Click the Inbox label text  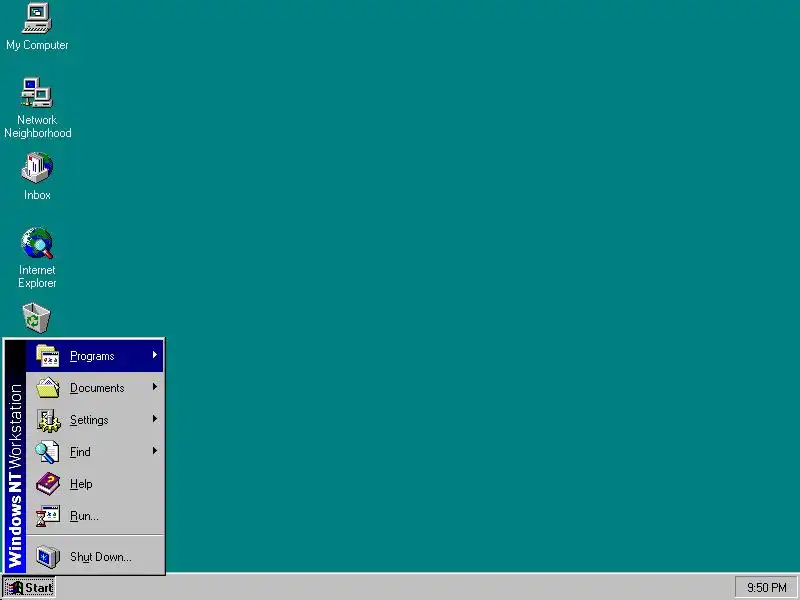pyautogui.click(x=37, y=195)
